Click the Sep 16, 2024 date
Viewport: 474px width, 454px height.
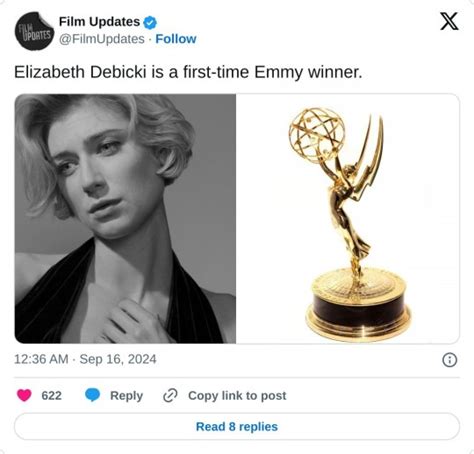tap(118, 359)
